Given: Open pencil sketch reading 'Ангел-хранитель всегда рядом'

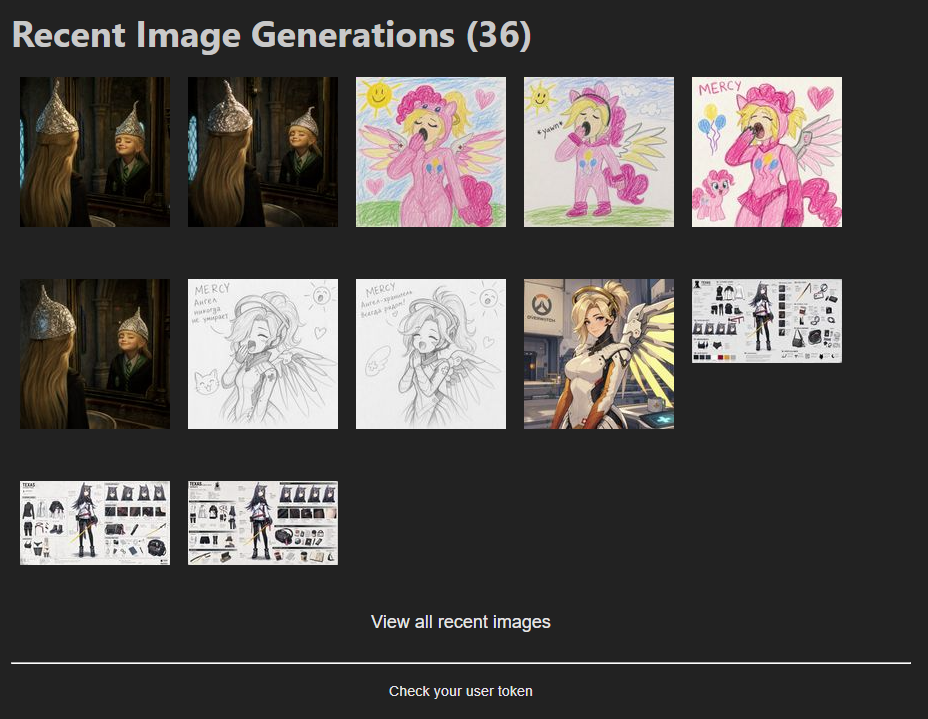Looking at the screenshot, I should coord(431,354).
